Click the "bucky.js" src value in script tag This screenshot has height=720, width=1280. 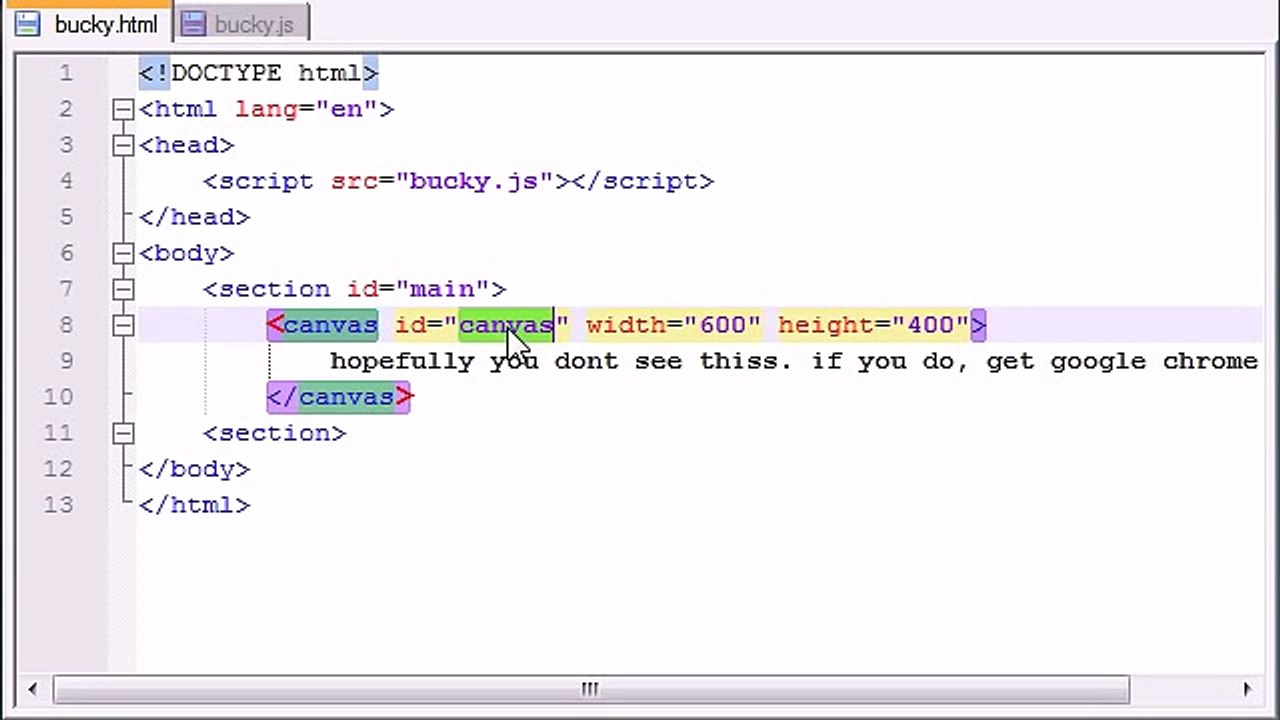(x=475, y=181)
